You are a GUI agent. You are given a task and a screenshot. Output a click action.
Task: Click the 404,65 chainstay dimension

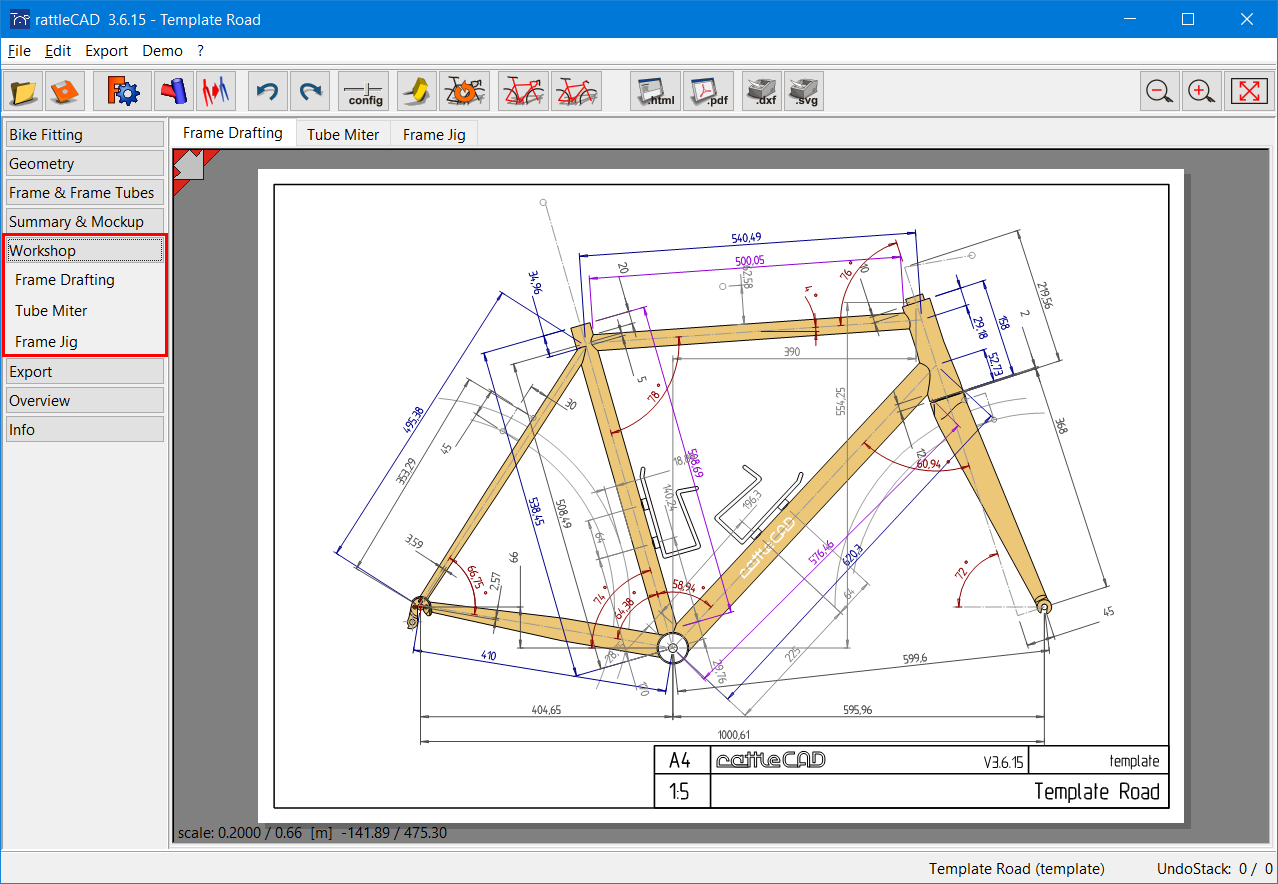(546, 709)
